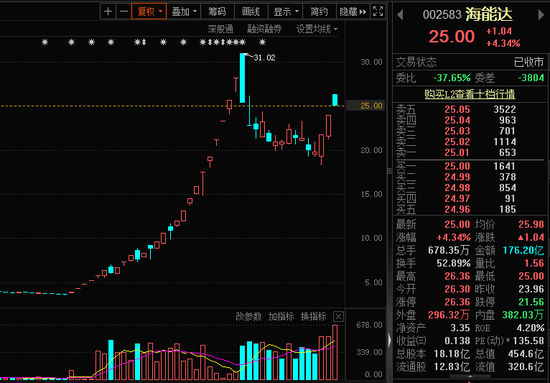
Task: Click the 融资融券 tag
Action: pos(264,29)
